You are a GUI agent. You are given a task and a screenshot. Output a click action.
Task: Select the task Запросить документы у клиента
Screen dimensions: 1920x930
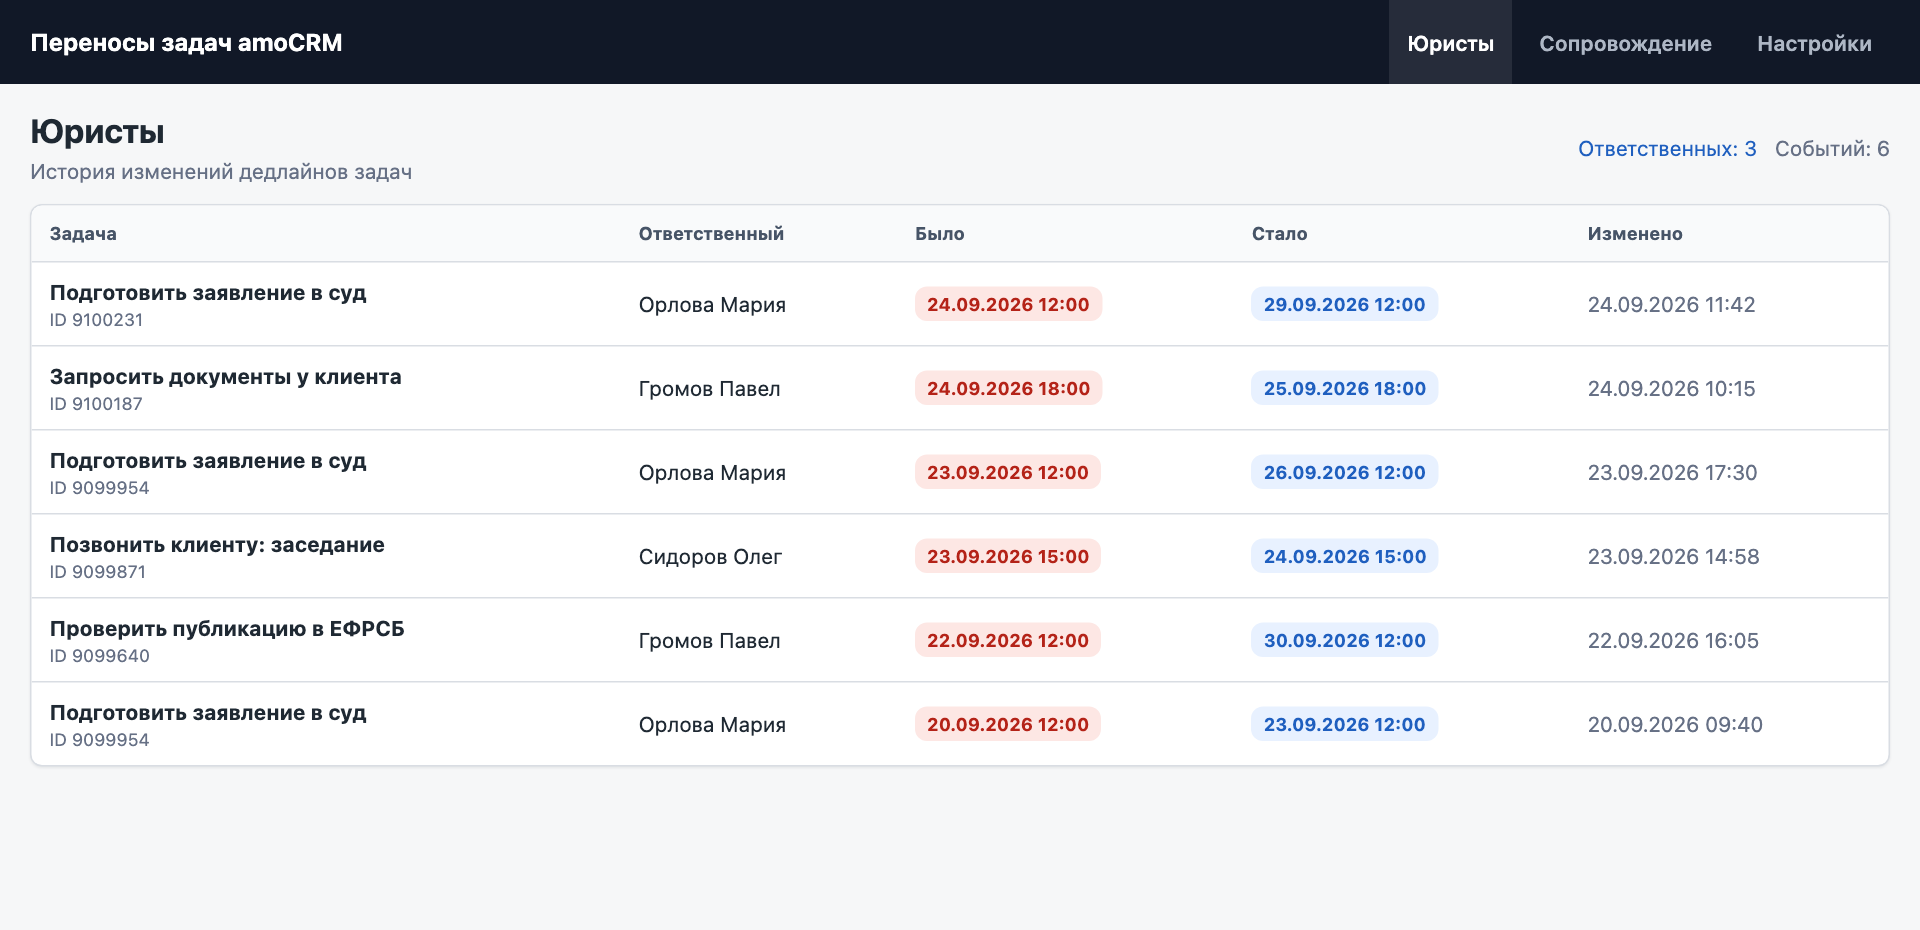pyautogui.click(x=226, y=377)
